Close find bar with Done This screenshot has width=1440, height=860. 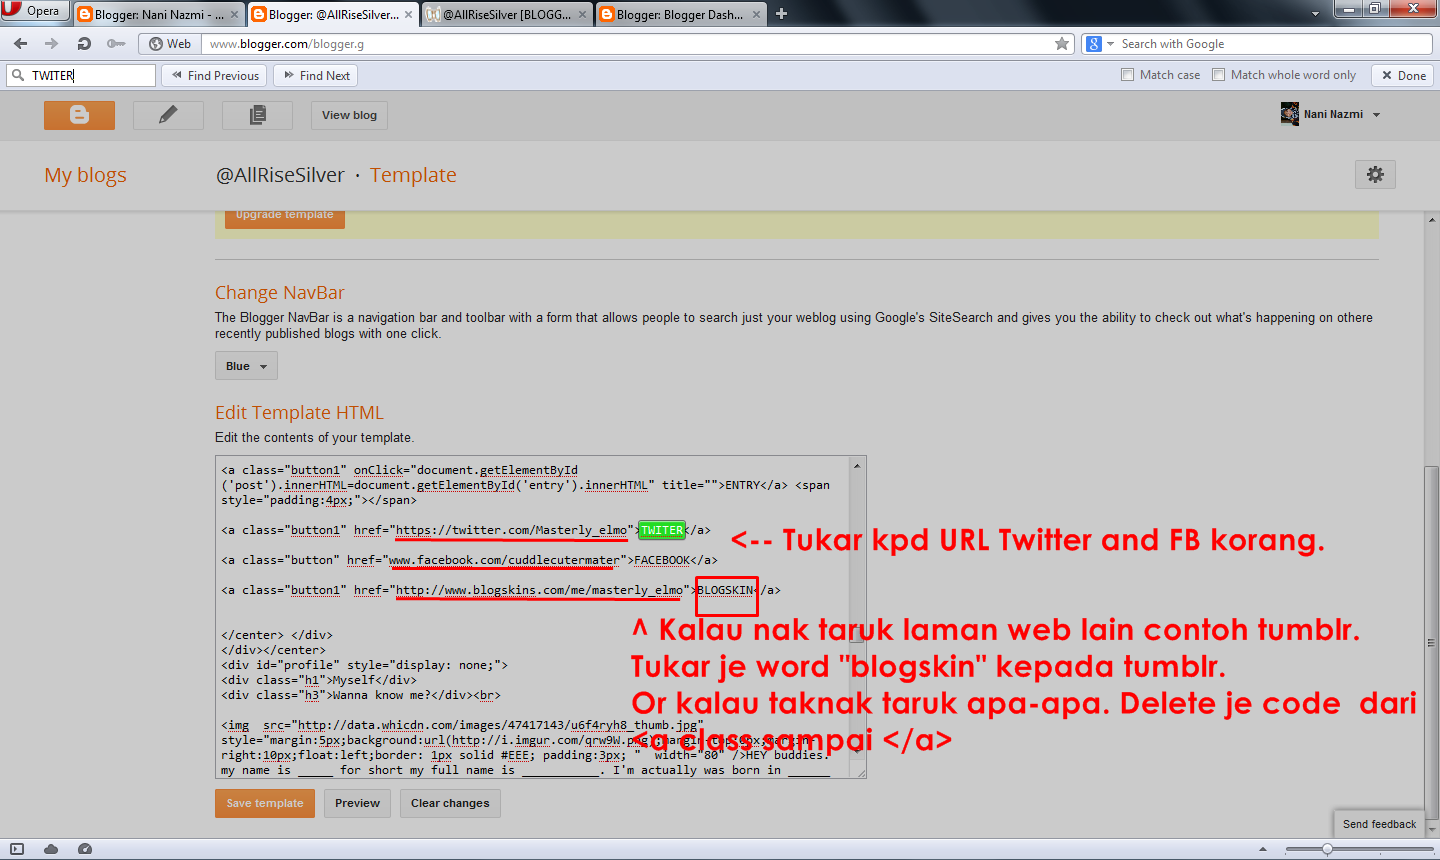pos(1403,75)
